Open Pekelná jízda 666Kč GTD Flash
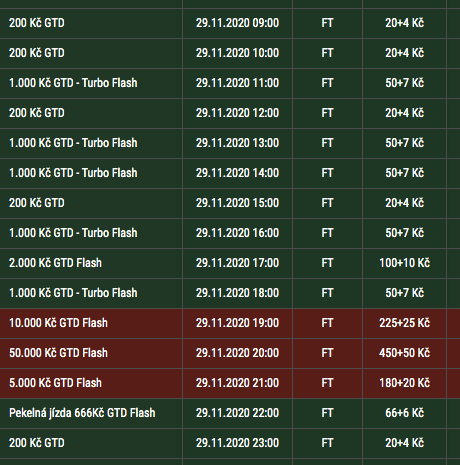 point(82,413)
